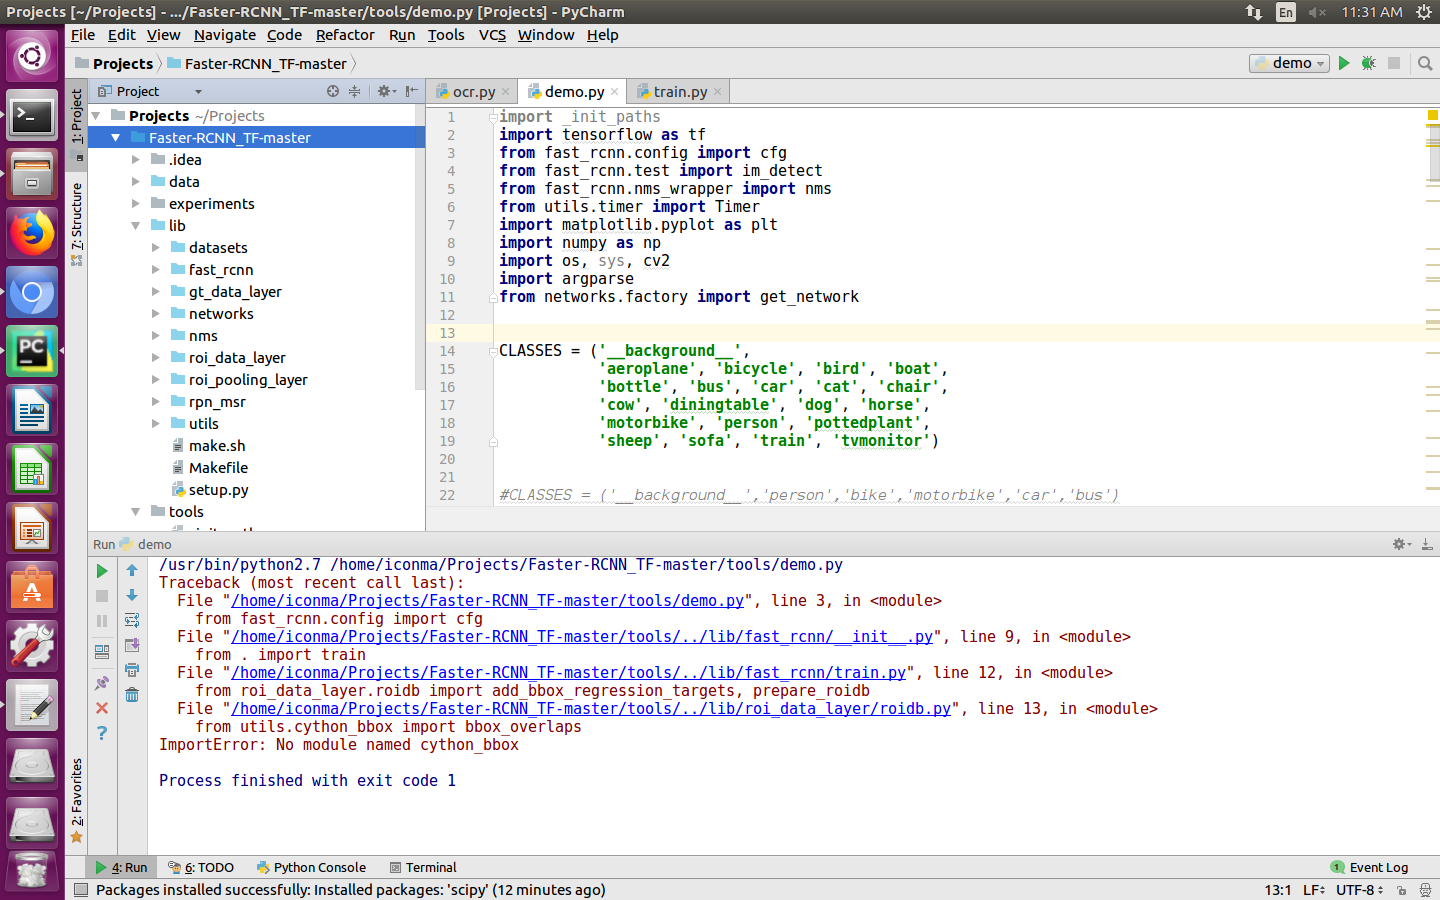The width and height of the screenshot is (1440, 900).
Task: Toggle pin tab in Run panel
Action: [102, 683]
